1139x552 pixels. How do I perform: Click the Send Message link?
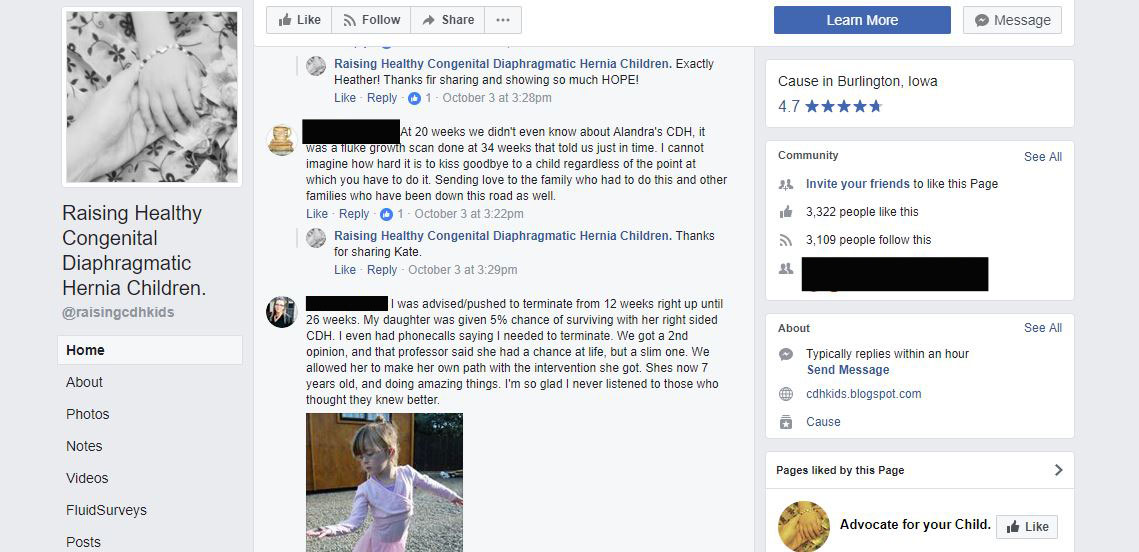click(x=848, y=370)
